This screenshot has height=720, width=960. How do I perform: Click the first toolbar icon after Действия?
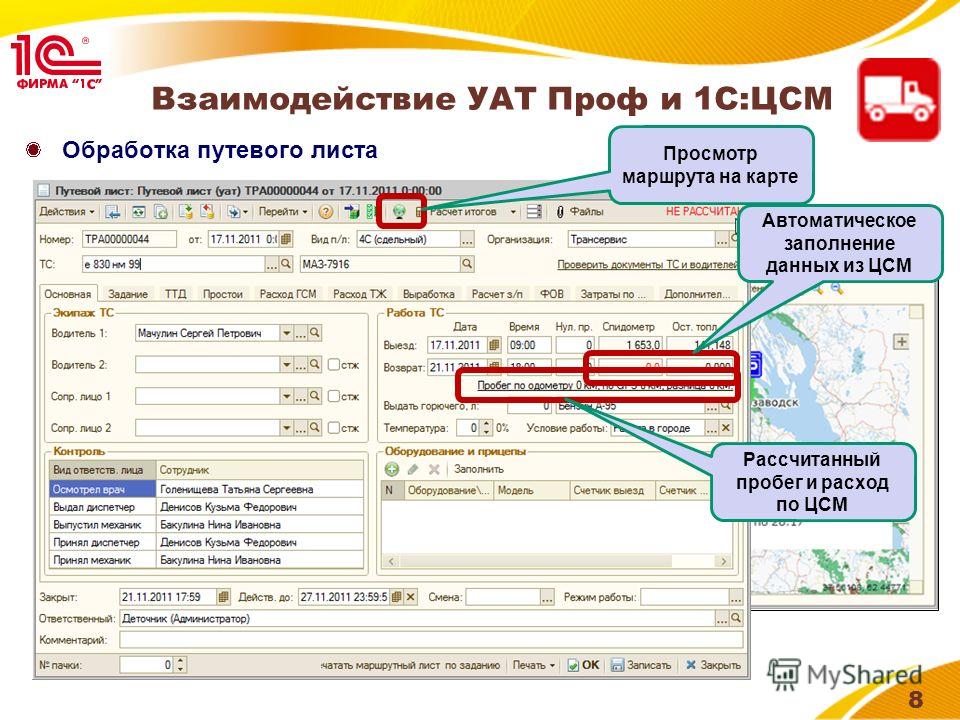point(113,212)
